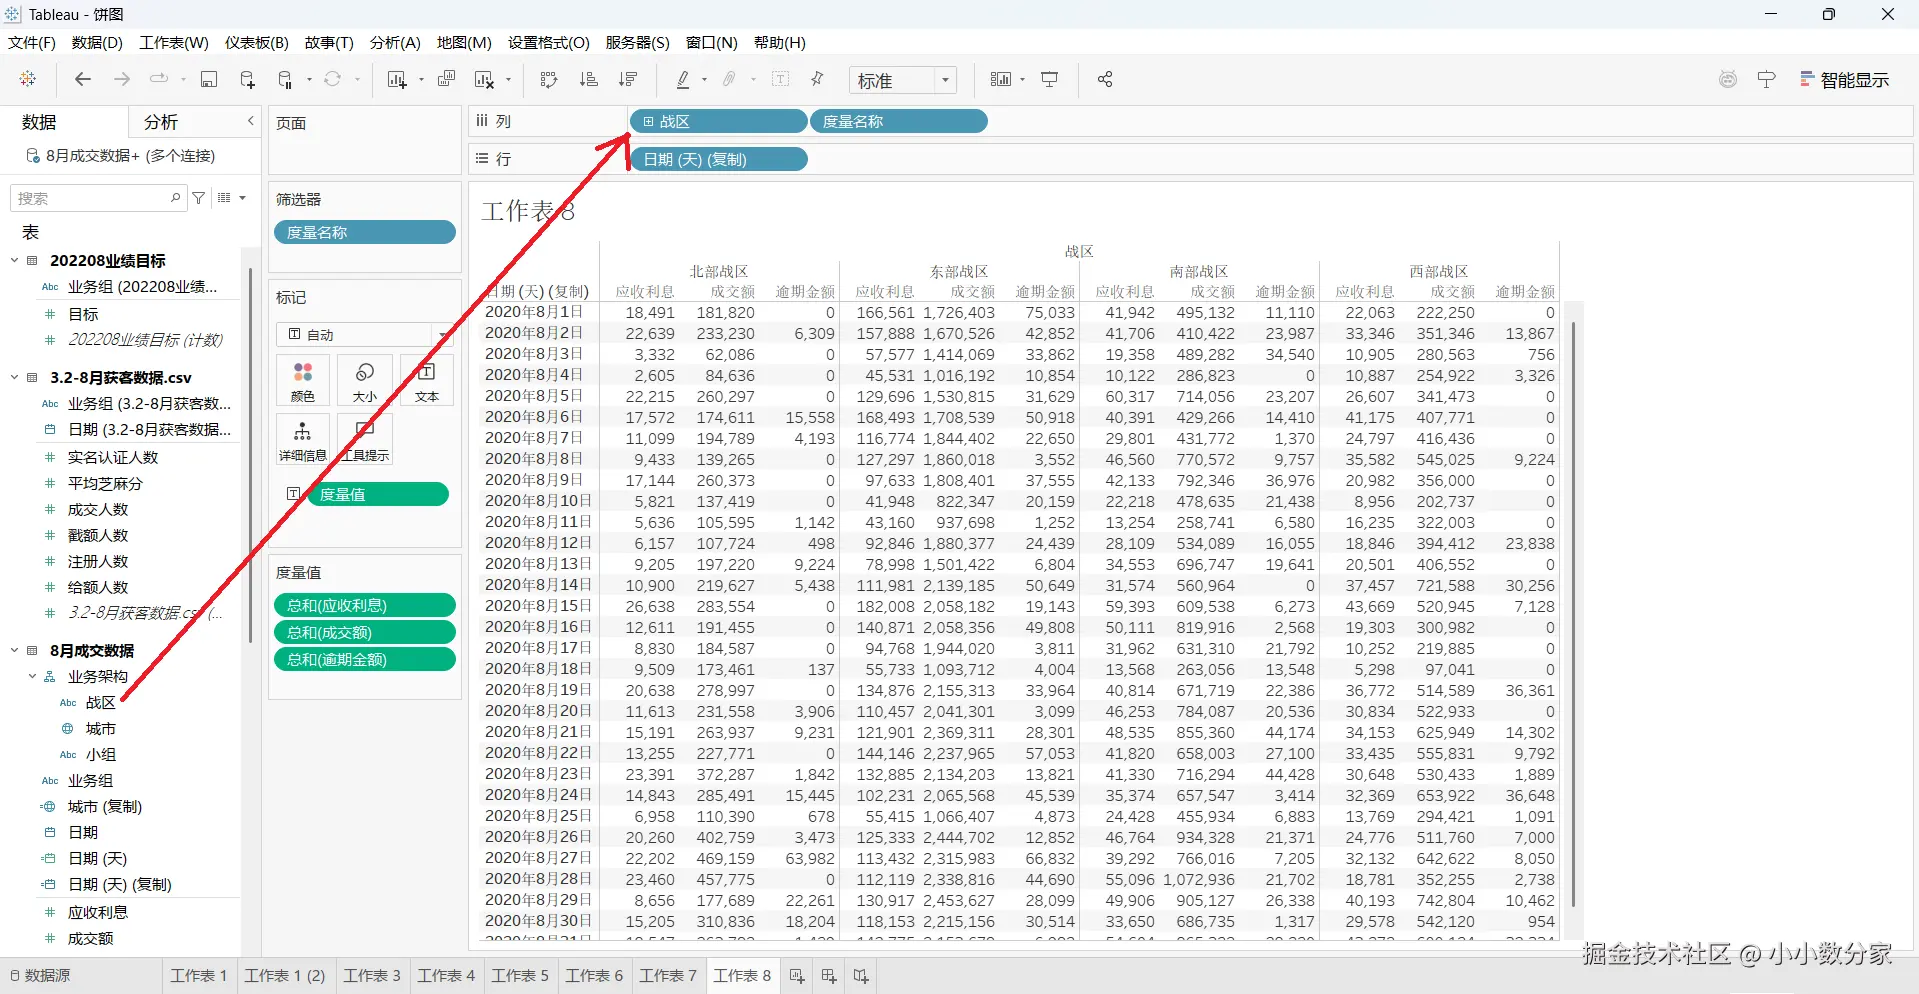
Task: Select the 实名认证人数 measure field
Action: click(113, 457)
